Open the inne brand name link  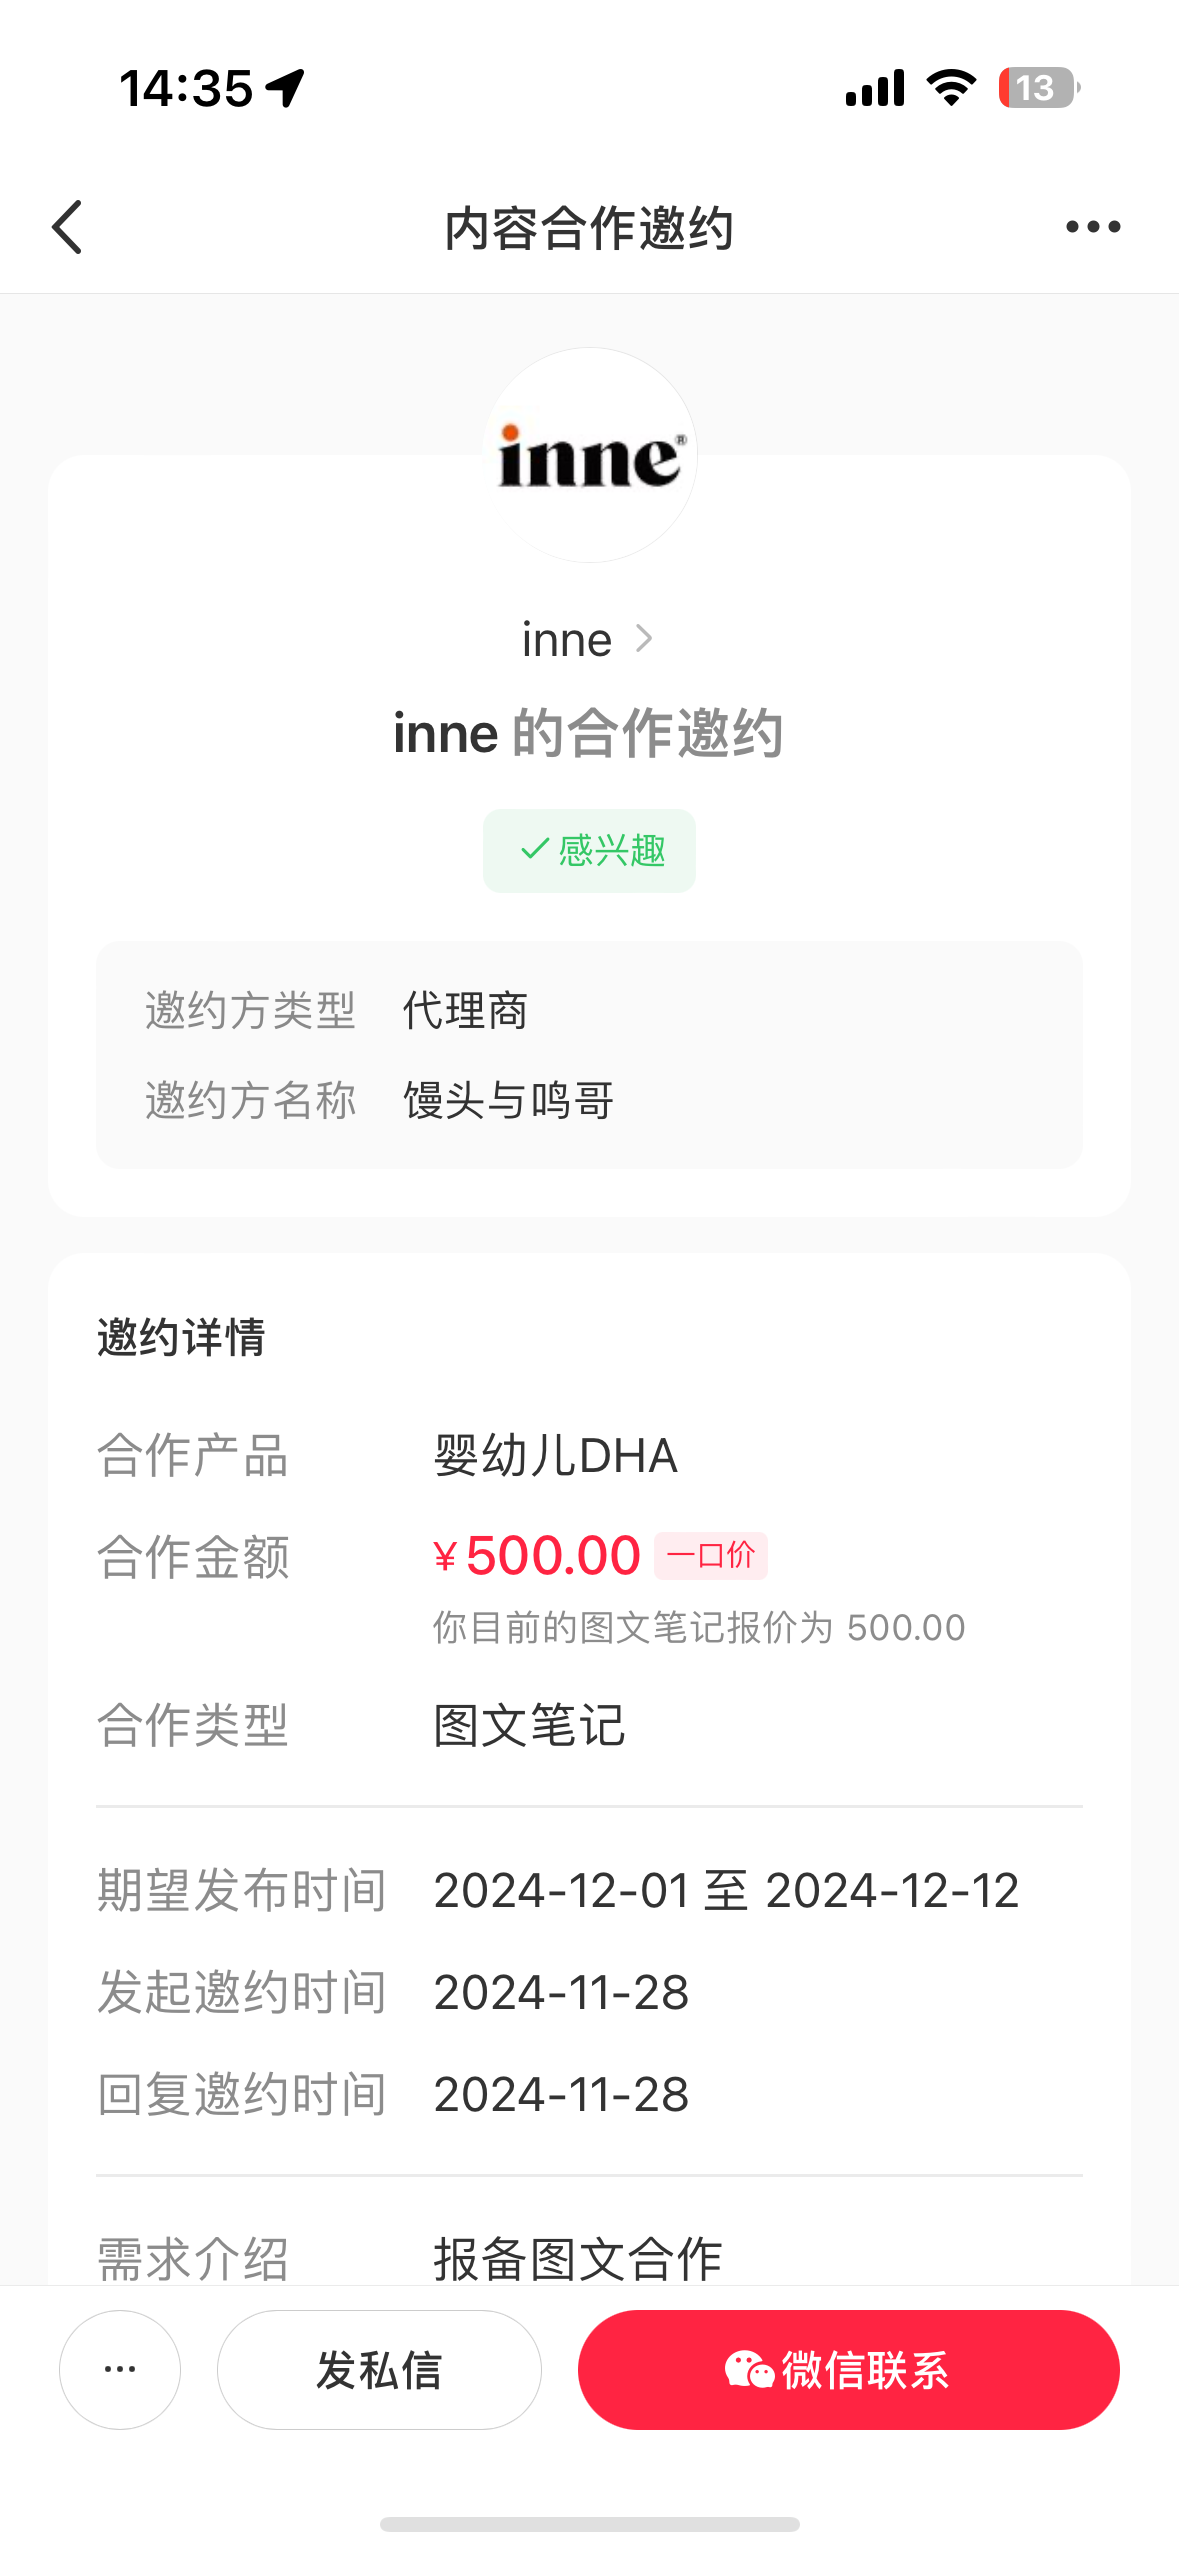(566, 640)
